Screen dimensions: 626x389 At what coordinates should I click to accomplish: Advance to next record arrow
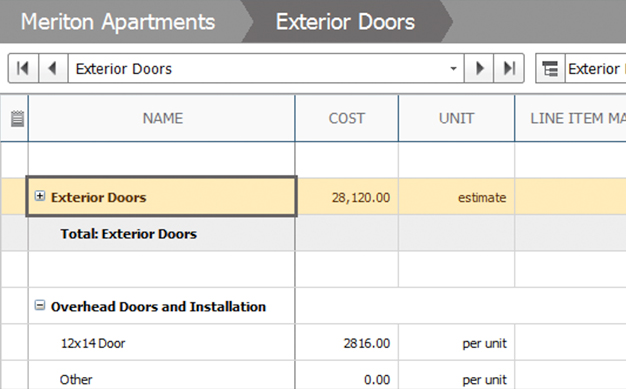tap(479, 68)
